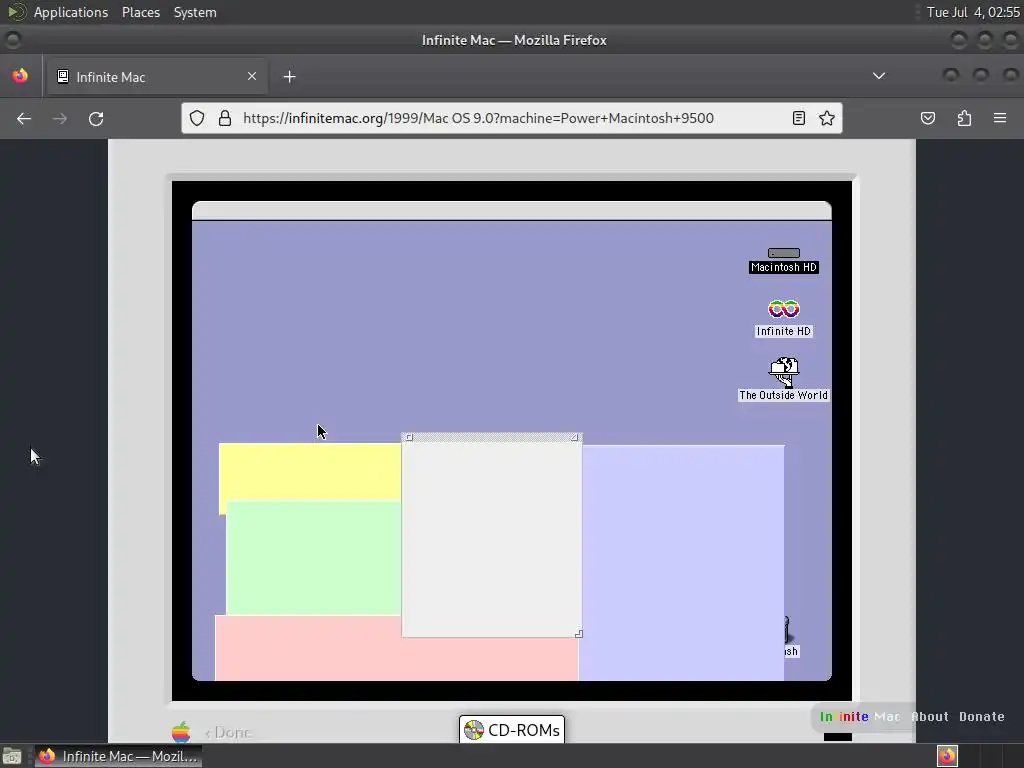Reload the current page
This screenshot has height=768, width=1024.
click(x=96, y=118)
